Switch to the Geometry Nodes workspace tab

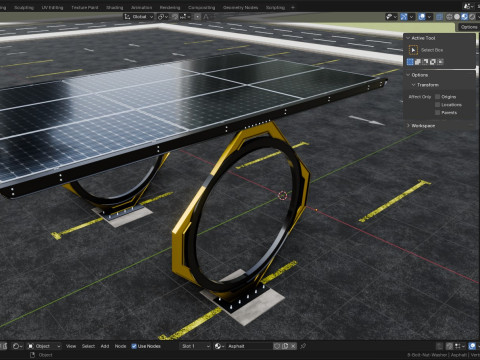pyautogui.click(x=240, y=7)
